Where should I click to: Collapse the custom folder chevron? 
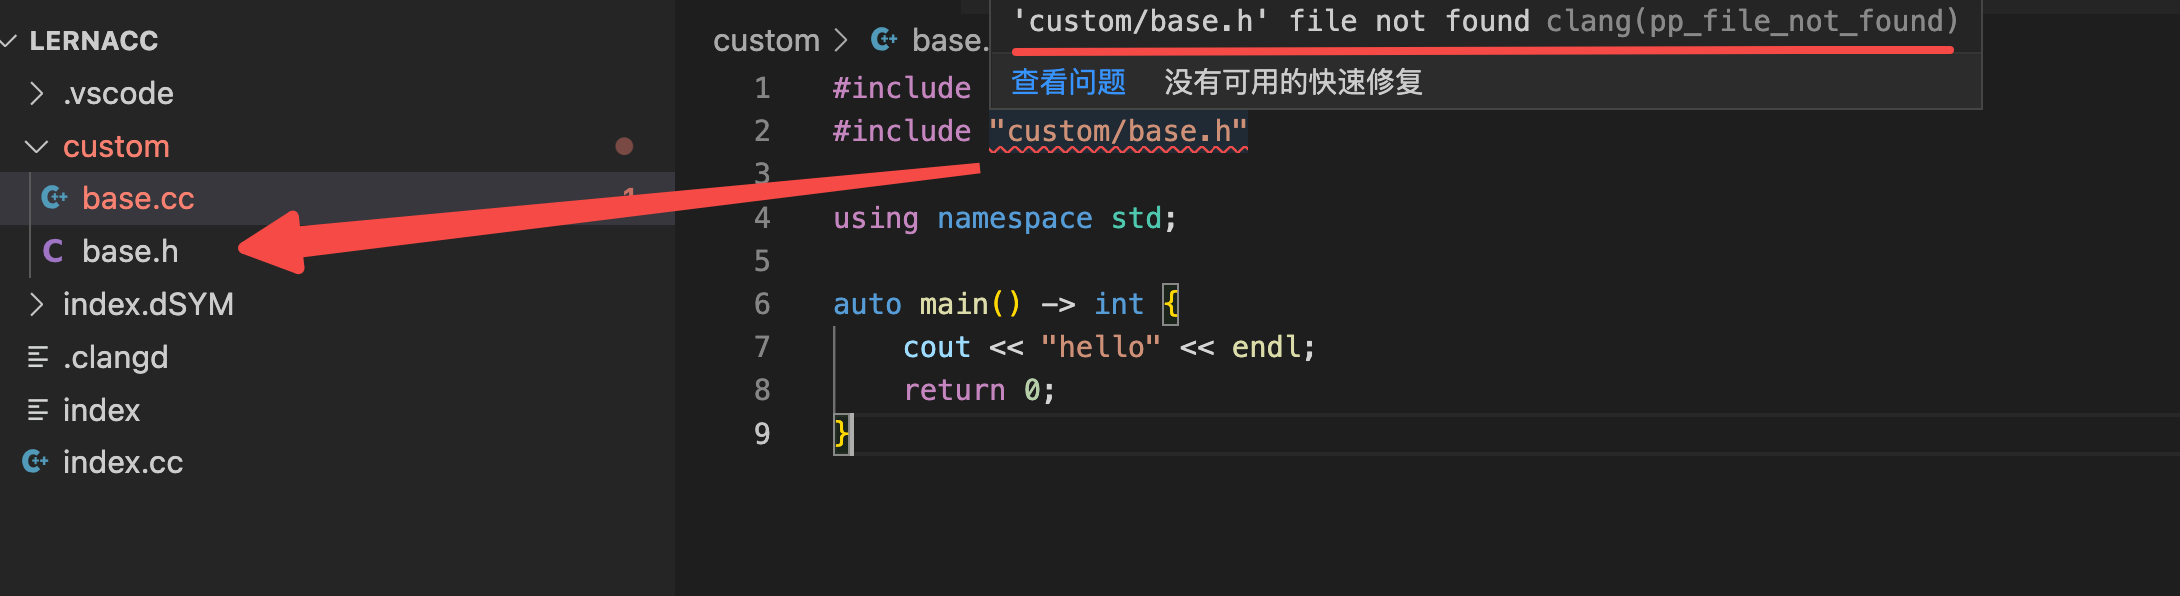[37, 146]
